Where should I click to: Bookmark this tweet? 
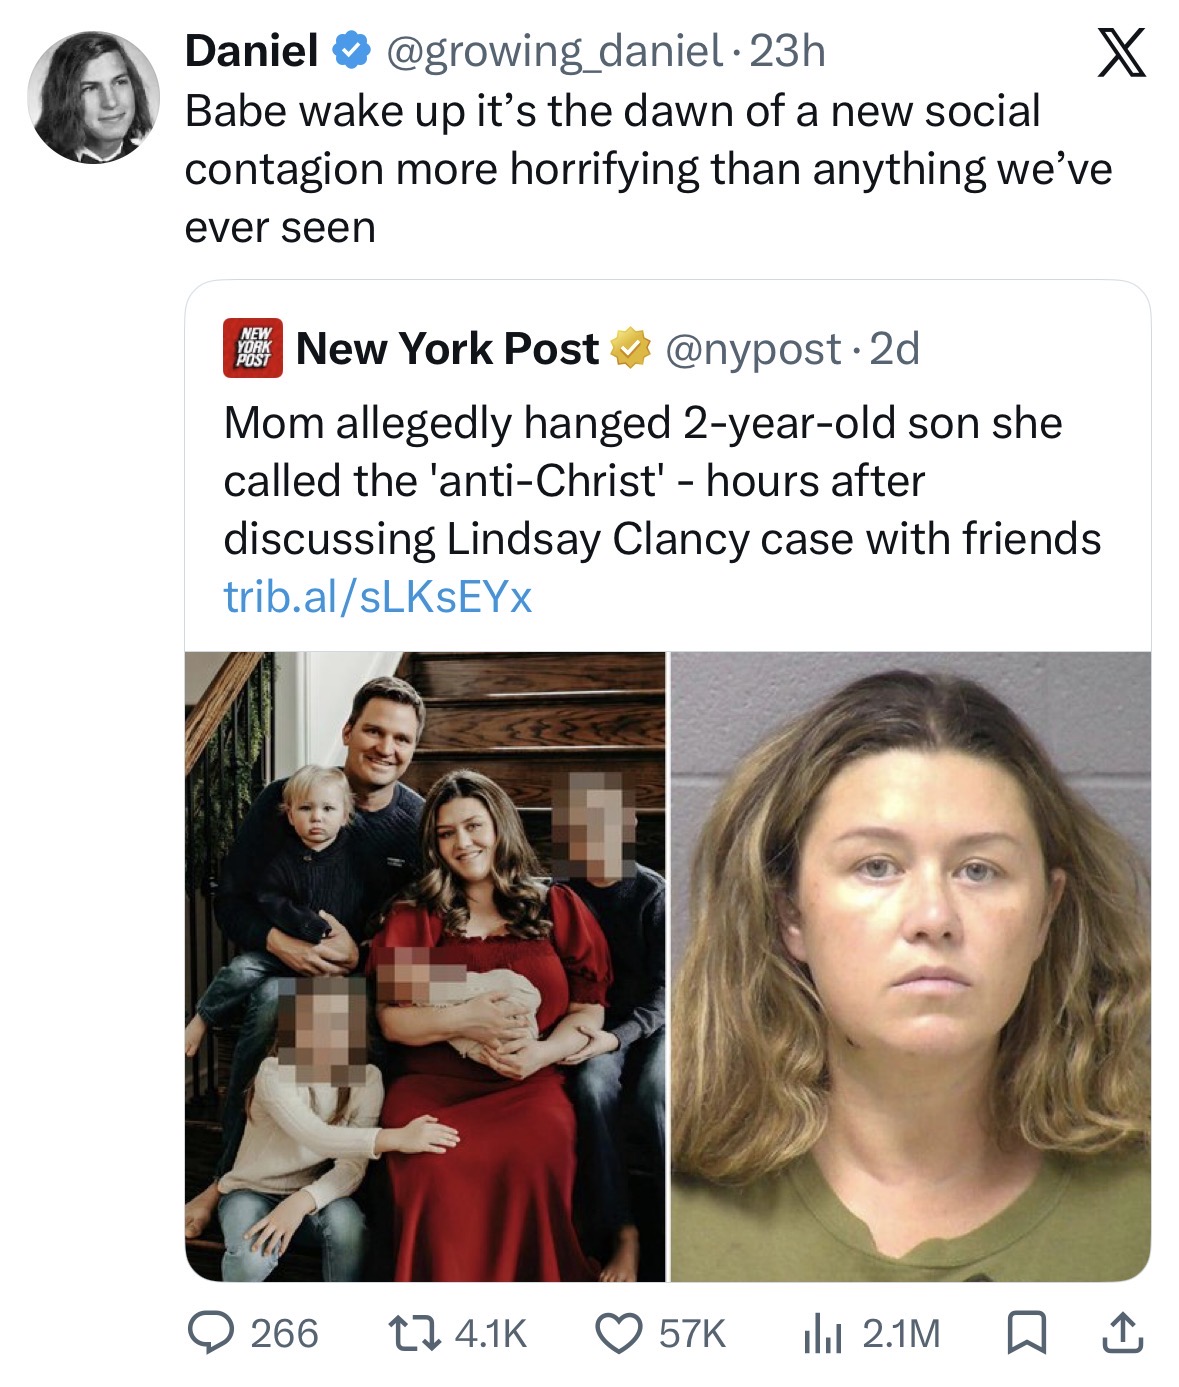point(1024,1334)
